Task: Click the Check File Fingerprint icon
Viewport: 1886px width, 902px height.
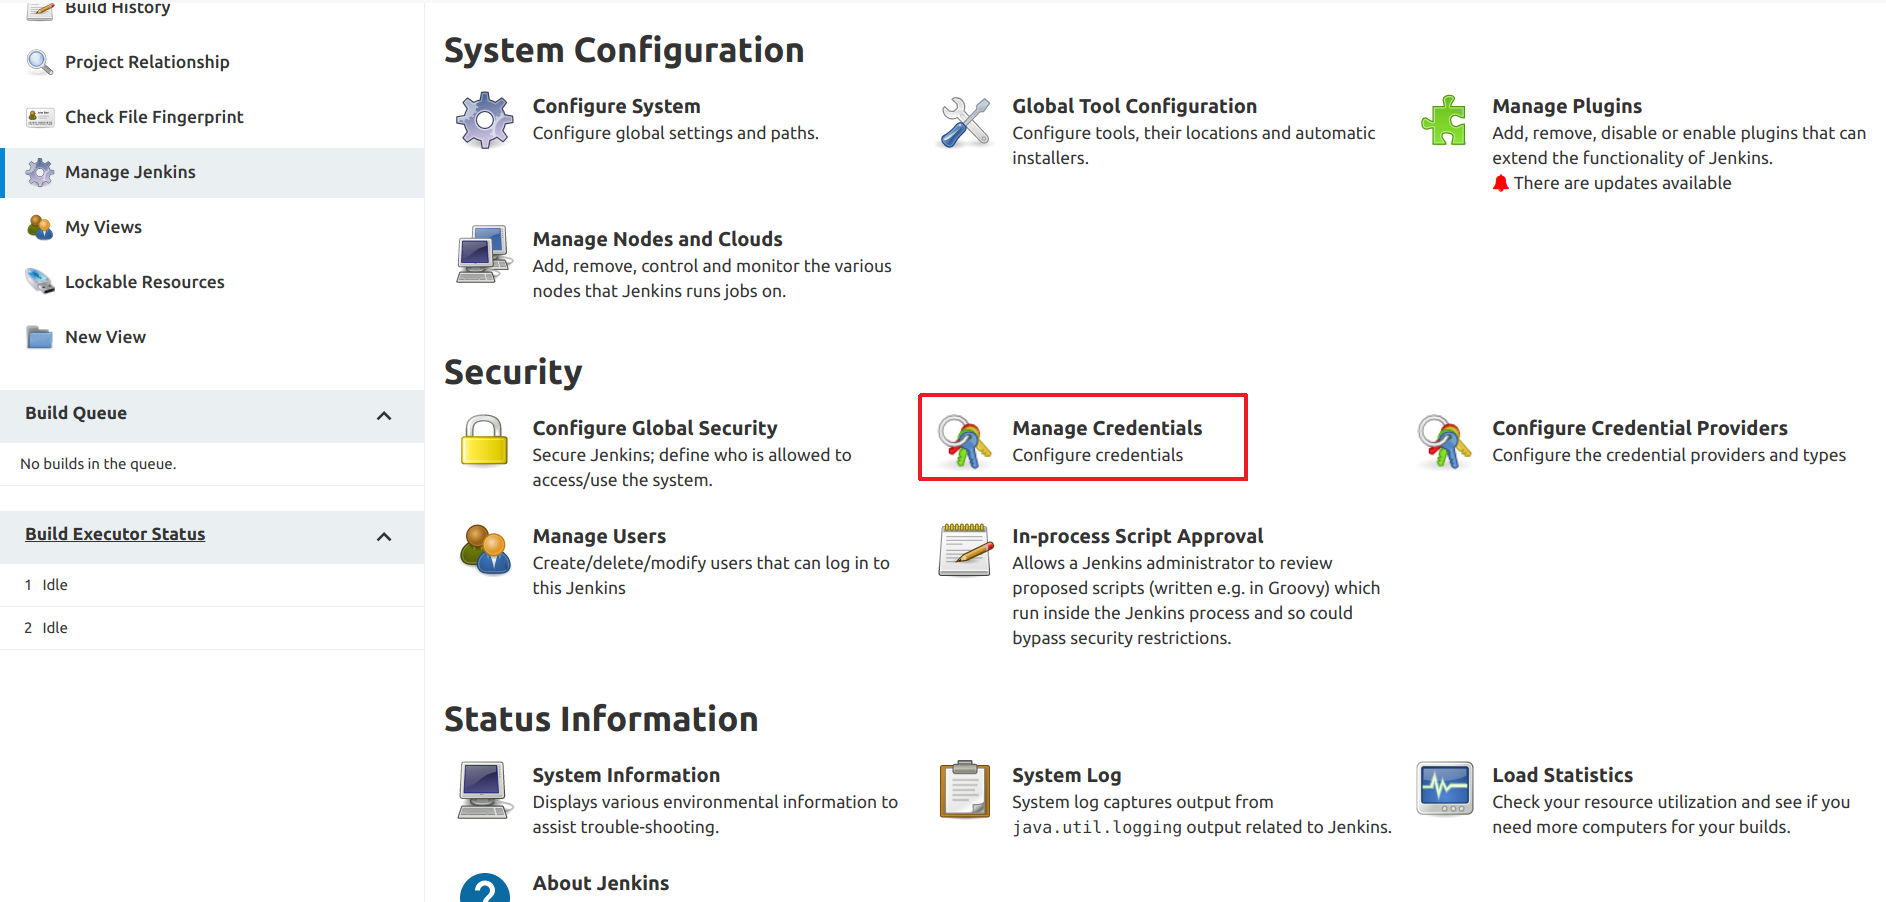Action: coord(40,117)
